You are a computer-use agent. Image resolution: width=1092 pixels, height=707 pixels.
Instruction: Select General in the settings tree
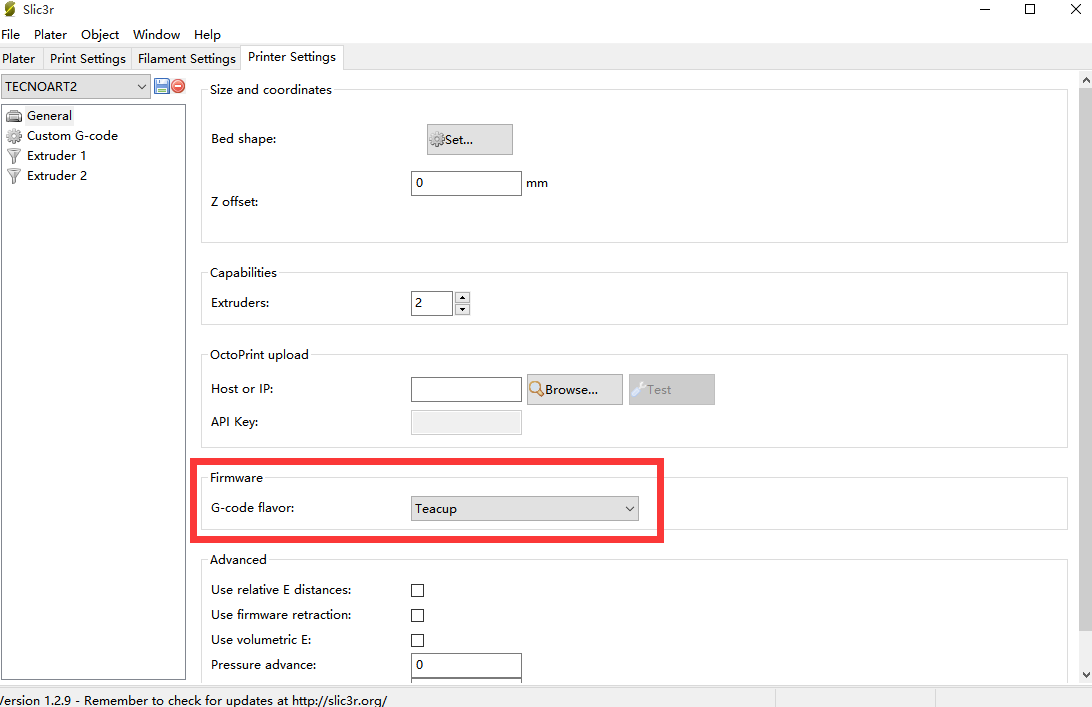[49, 116]
